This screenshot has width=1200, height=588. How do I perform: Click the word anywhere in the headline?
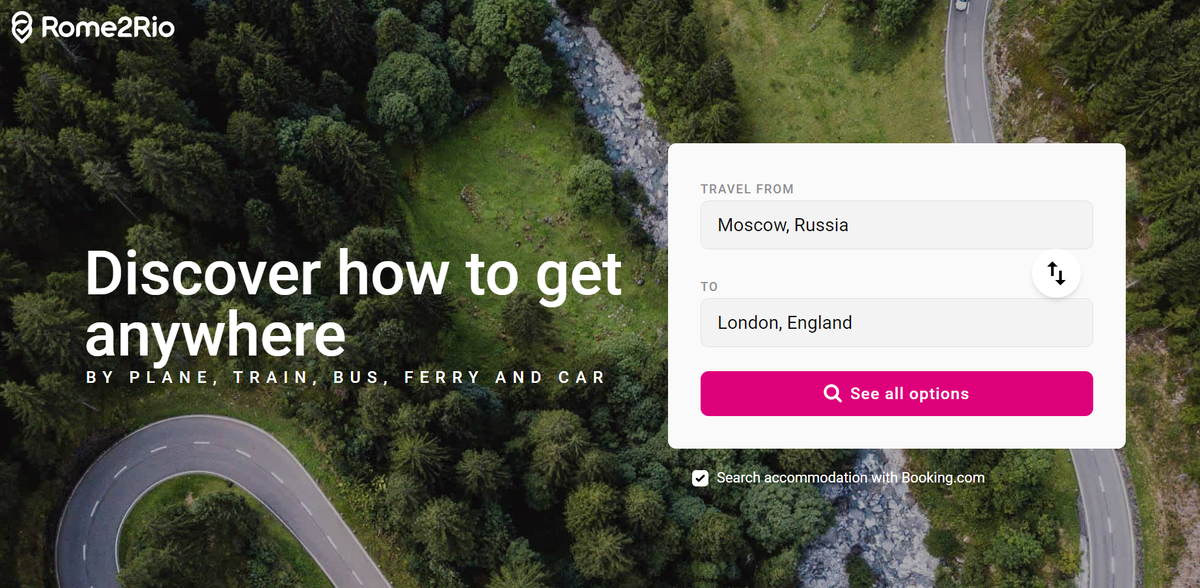click(x=215, y=335)
